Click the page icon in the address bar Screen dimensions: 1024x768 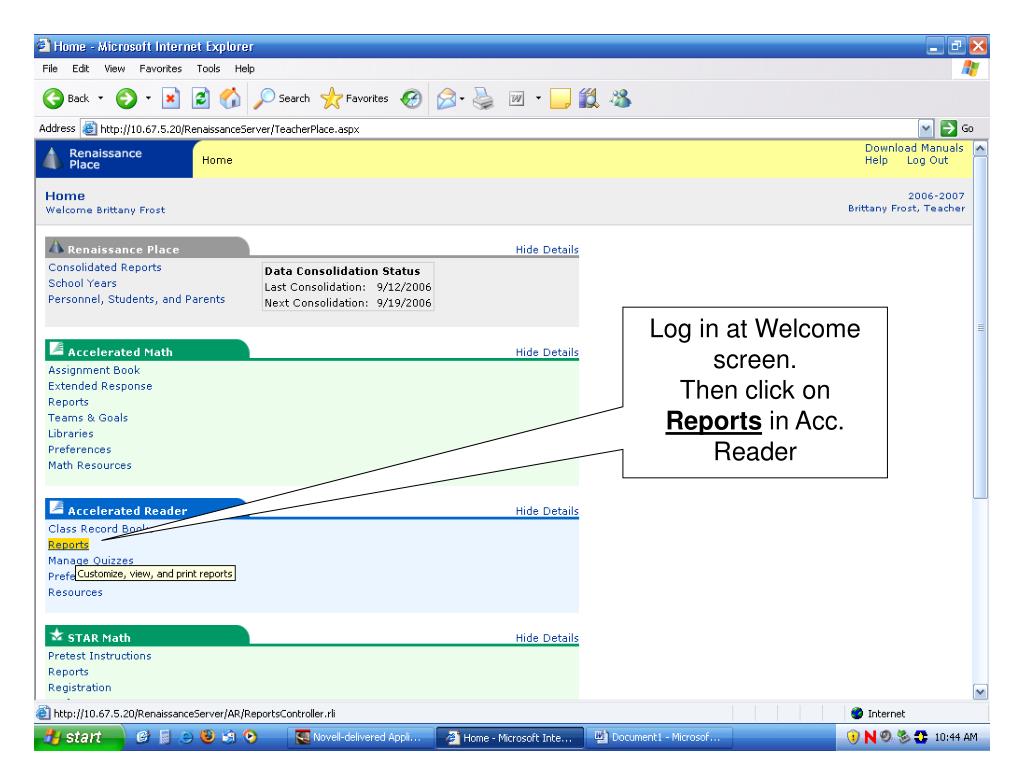point(89,129)
